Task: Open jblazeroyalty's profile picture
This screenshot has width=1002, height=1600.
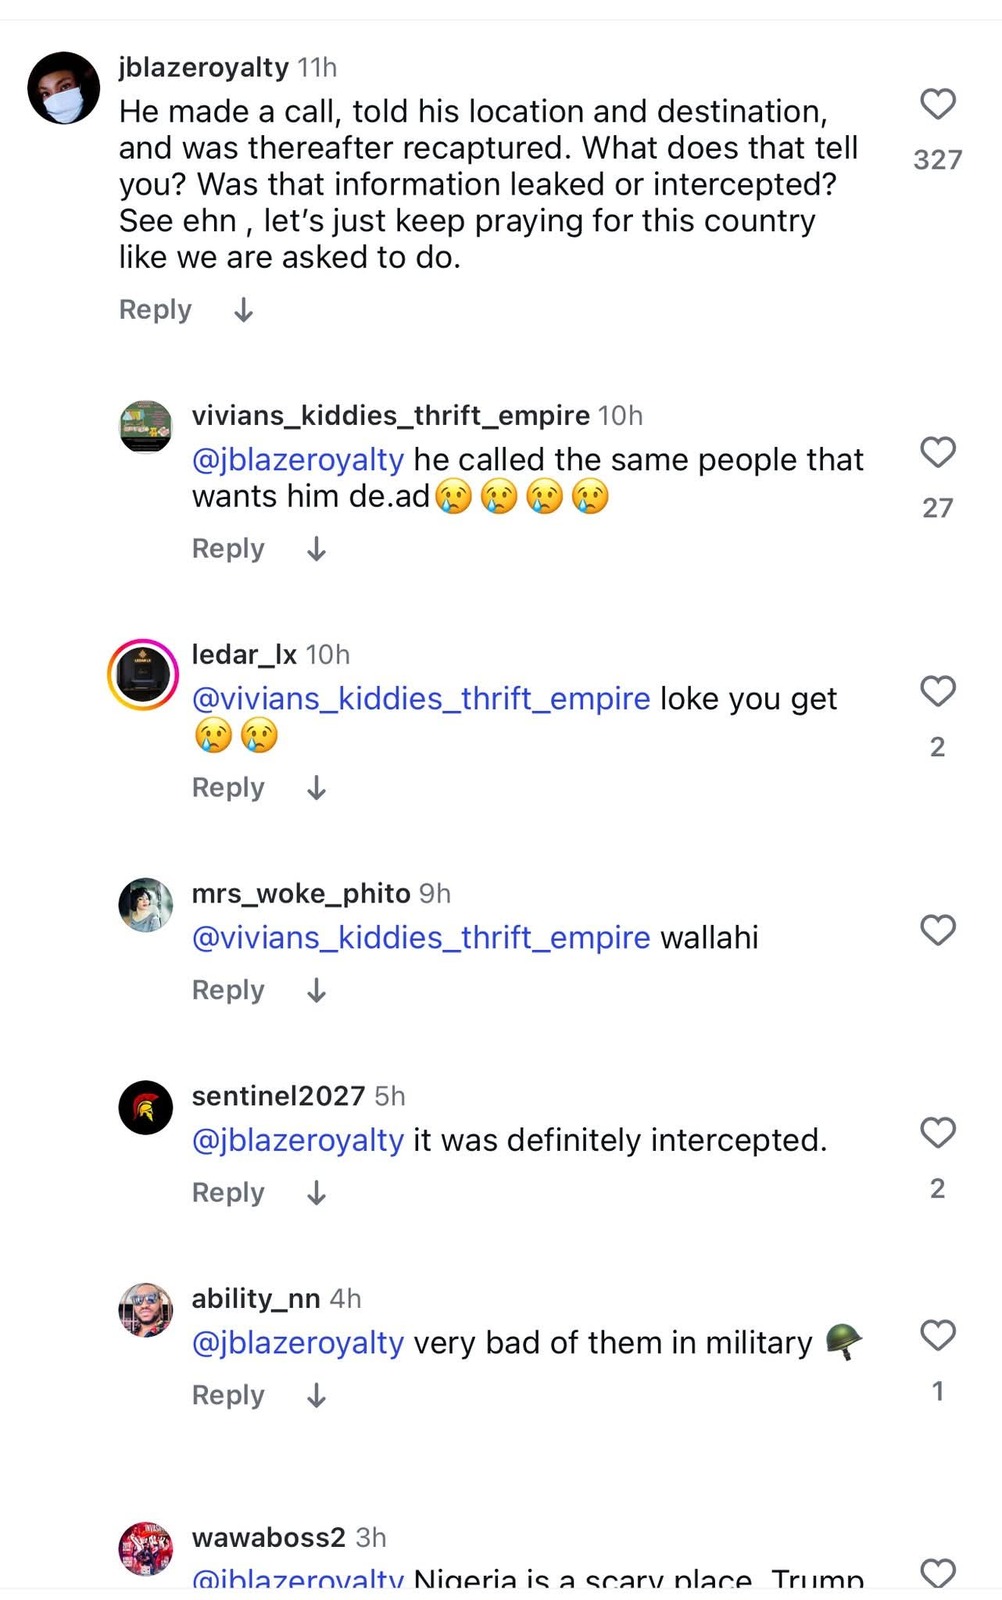Action: point(64,88)
